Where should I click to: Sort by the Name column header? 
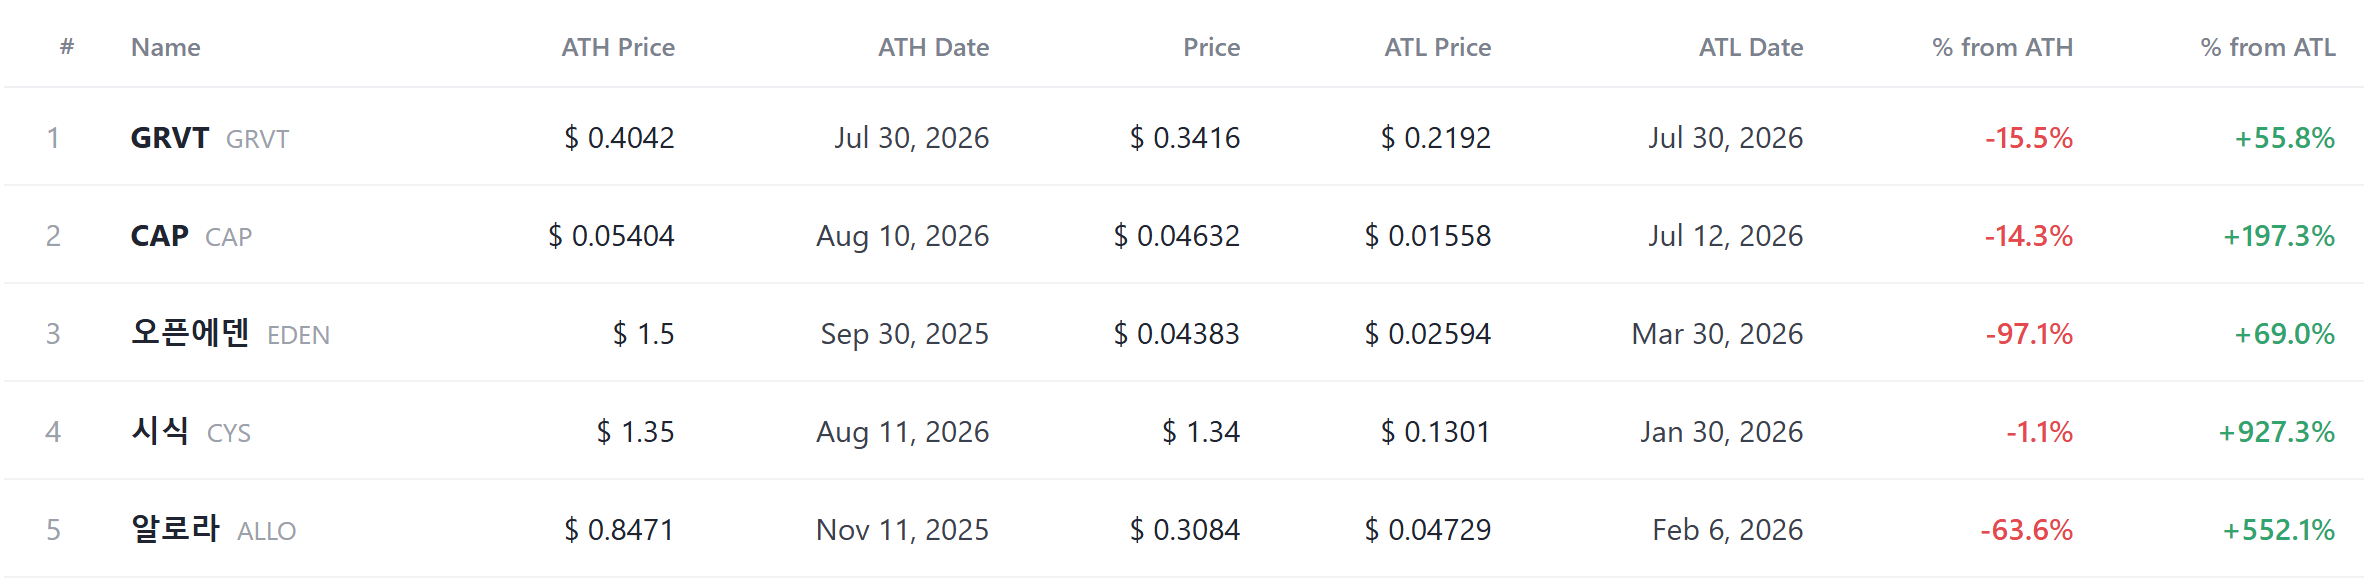166,47
